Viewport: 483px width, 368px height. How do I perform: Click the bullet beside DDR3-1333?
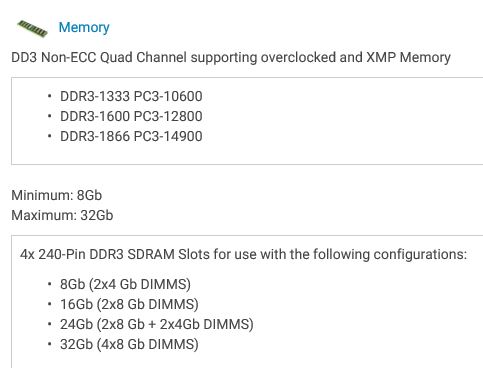tap(49, 96)
